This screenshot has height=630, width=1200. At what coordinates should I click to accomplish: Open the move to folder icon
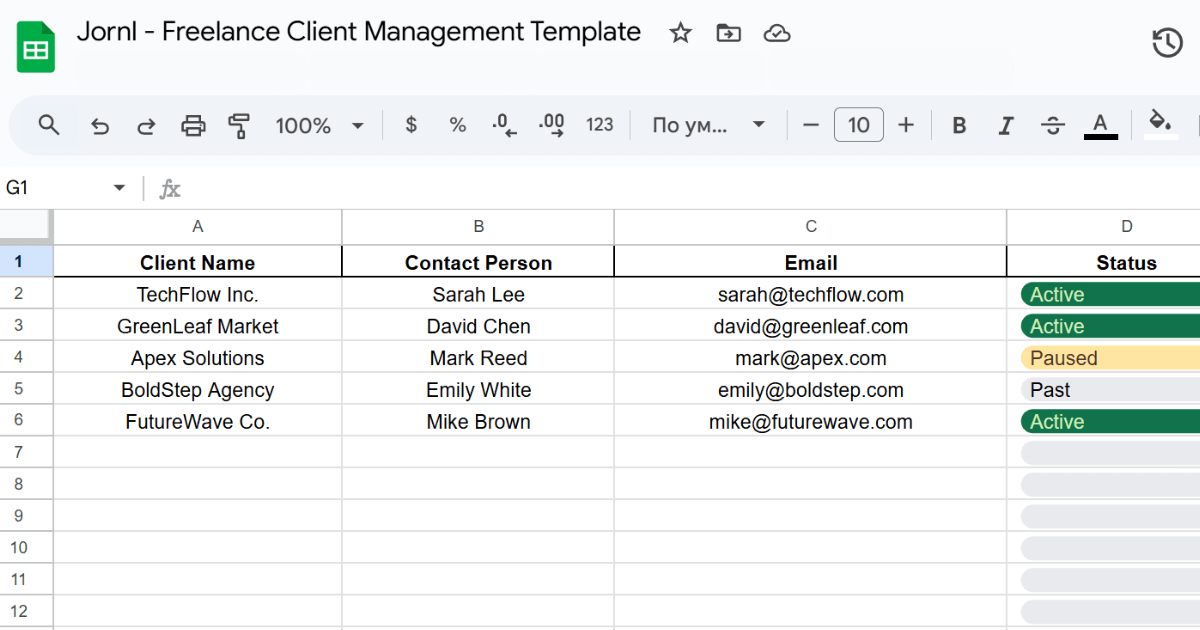729,33
